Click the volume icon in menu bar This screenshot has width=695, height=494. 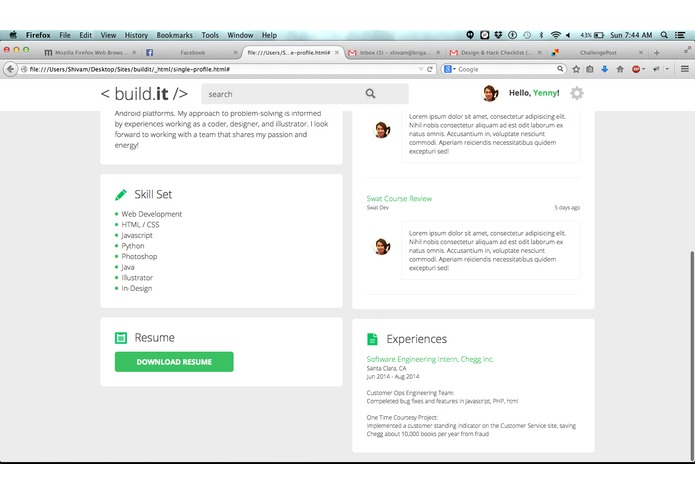pos(568,35)
